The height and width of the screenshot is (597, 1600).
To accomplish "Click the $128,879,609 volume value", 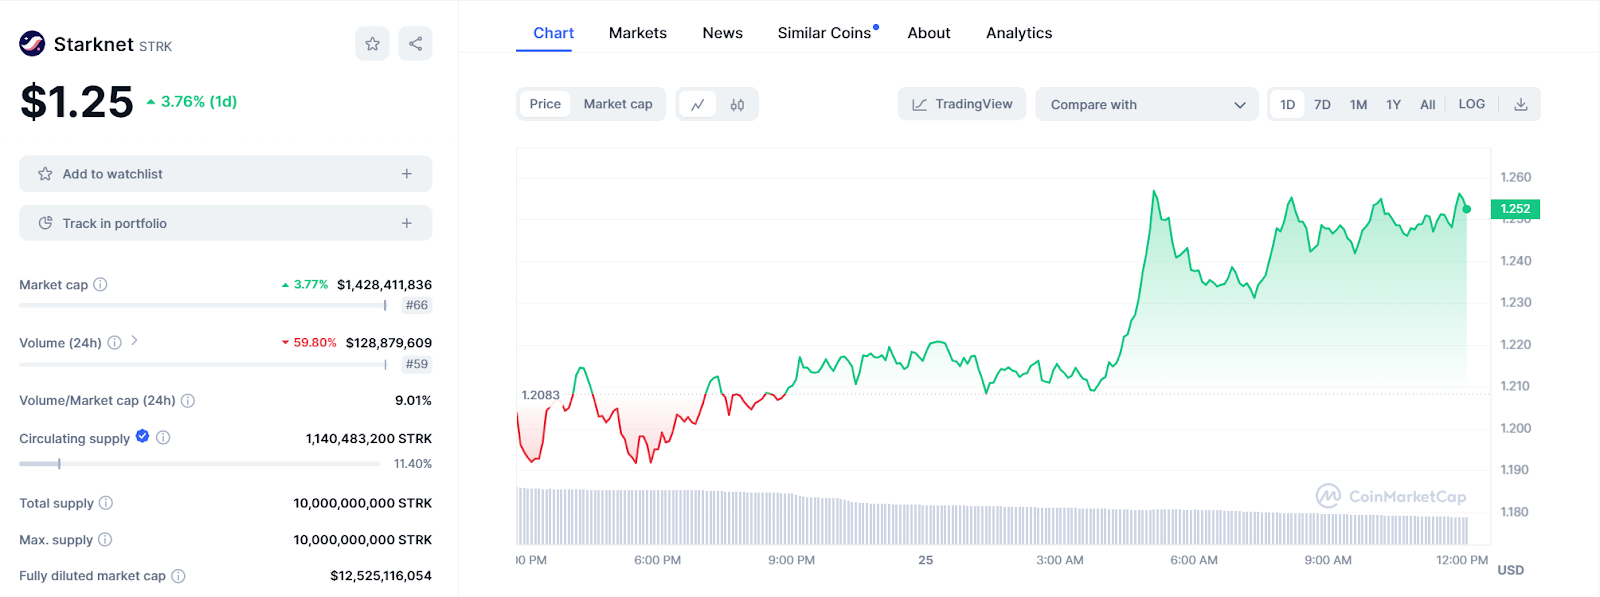I will click(x=389, y=342).
